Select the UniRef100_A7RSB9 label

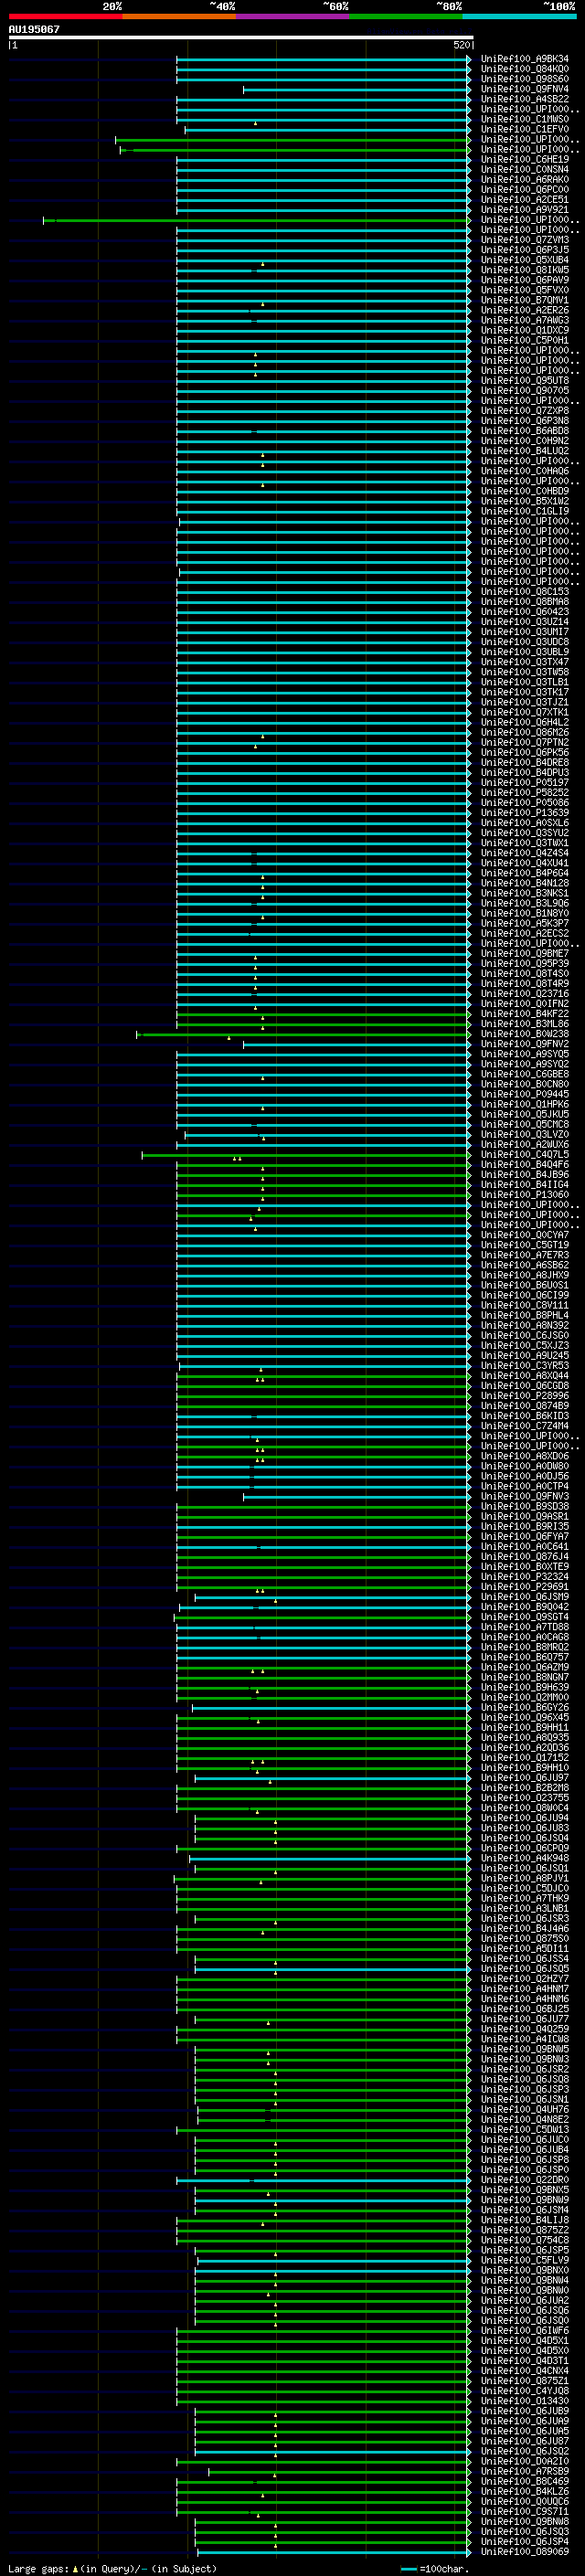(x=525, y=2471)
